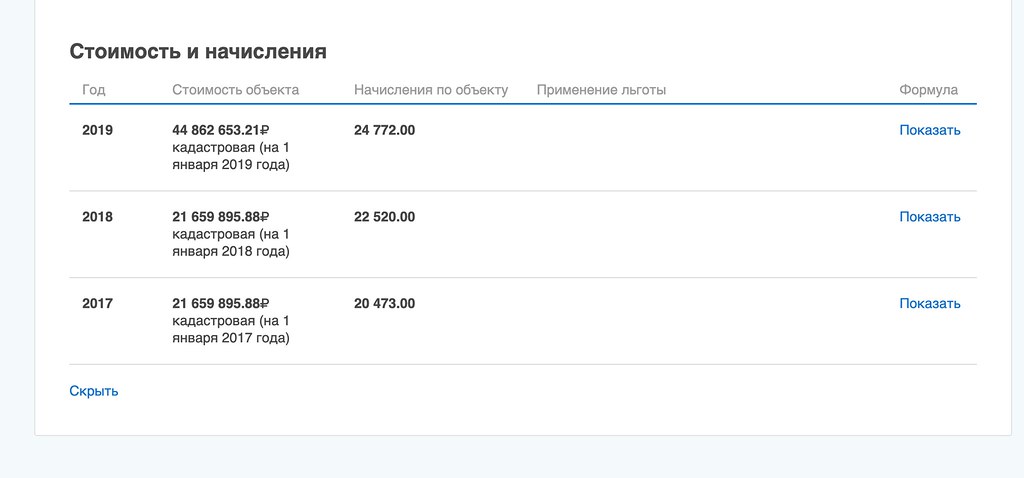Click the 'на 1 января 2019 года' note

point(231,156)
